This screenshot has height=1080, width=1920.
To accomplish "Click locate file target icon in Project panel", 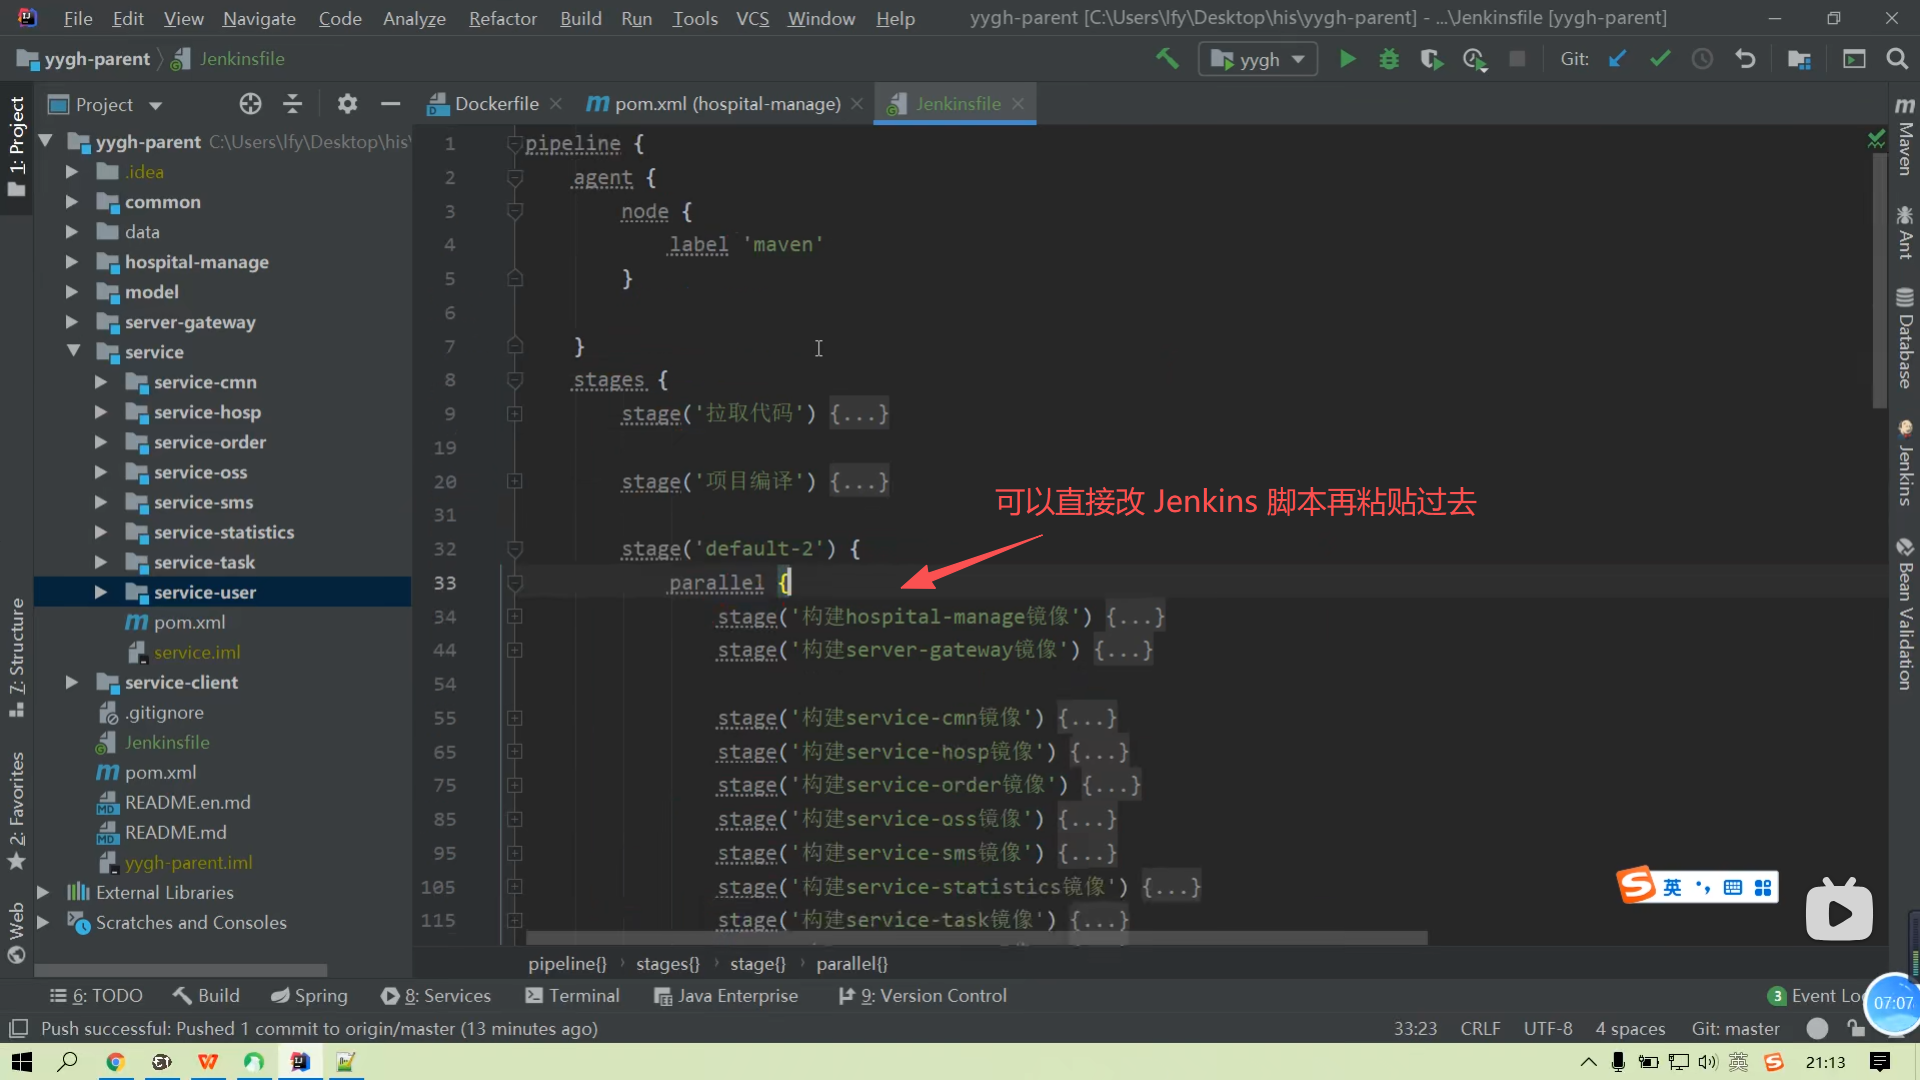I will pos(250,104).
